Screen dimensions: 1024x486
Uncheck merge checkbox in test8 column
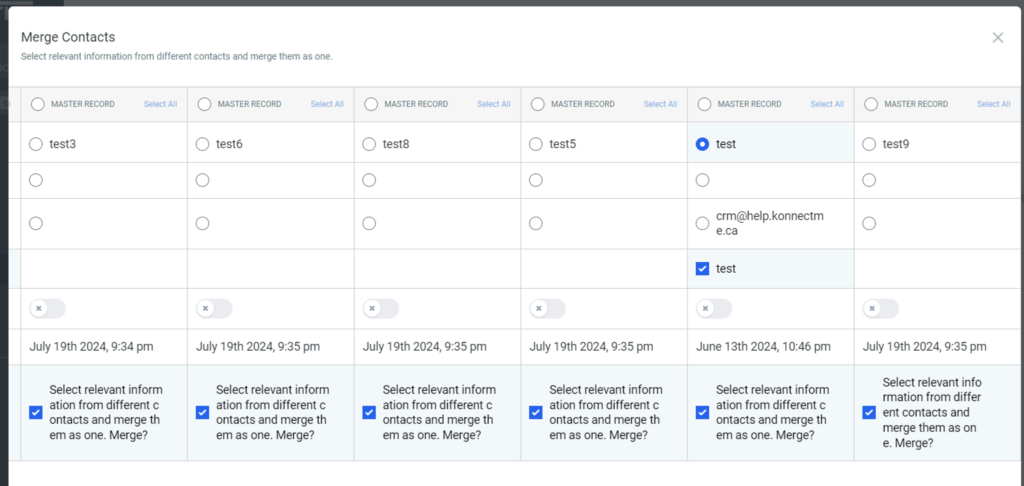370,412
